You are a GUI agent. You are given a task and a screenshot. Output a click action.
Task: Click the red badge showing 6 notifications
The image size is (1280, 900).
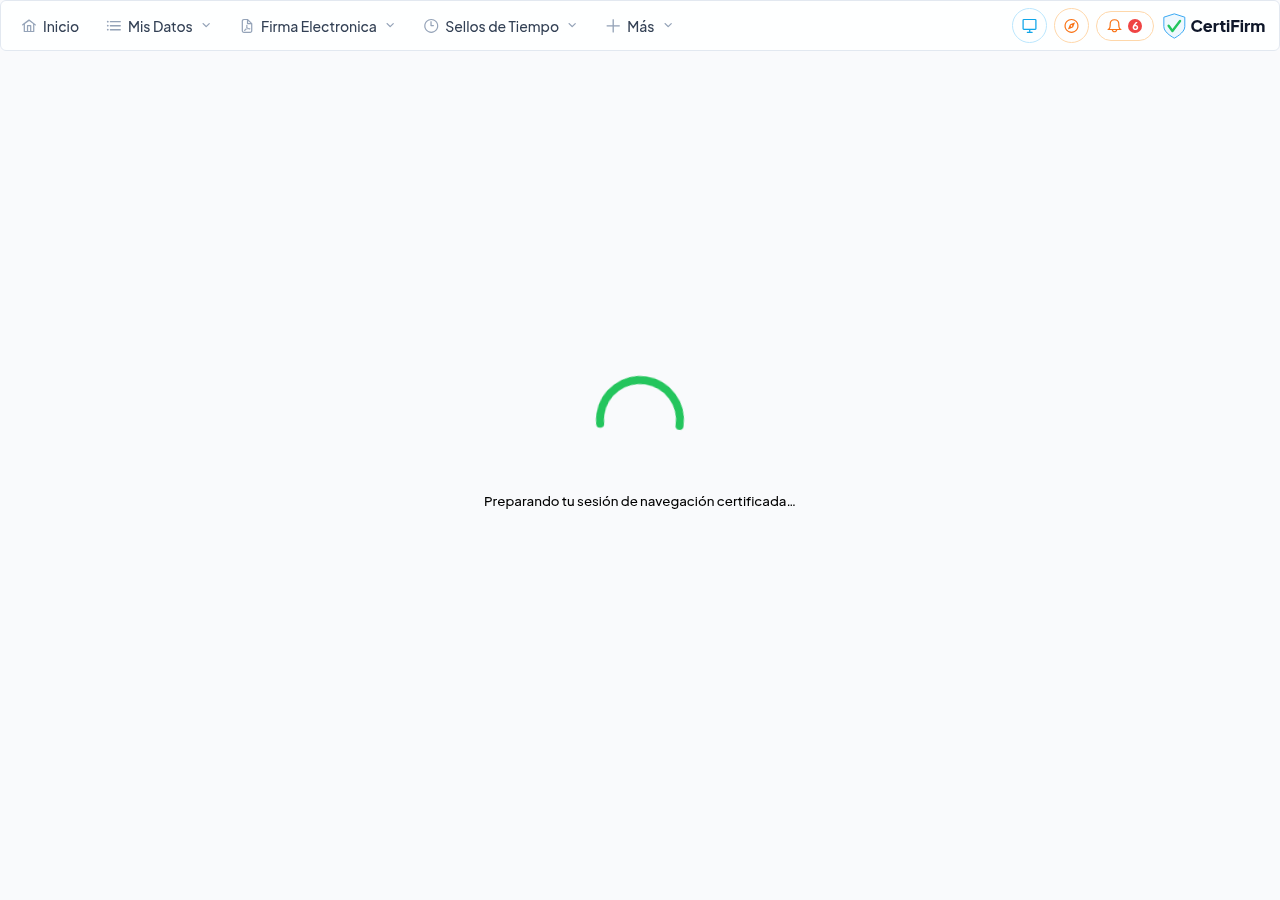pos(1136,25)
